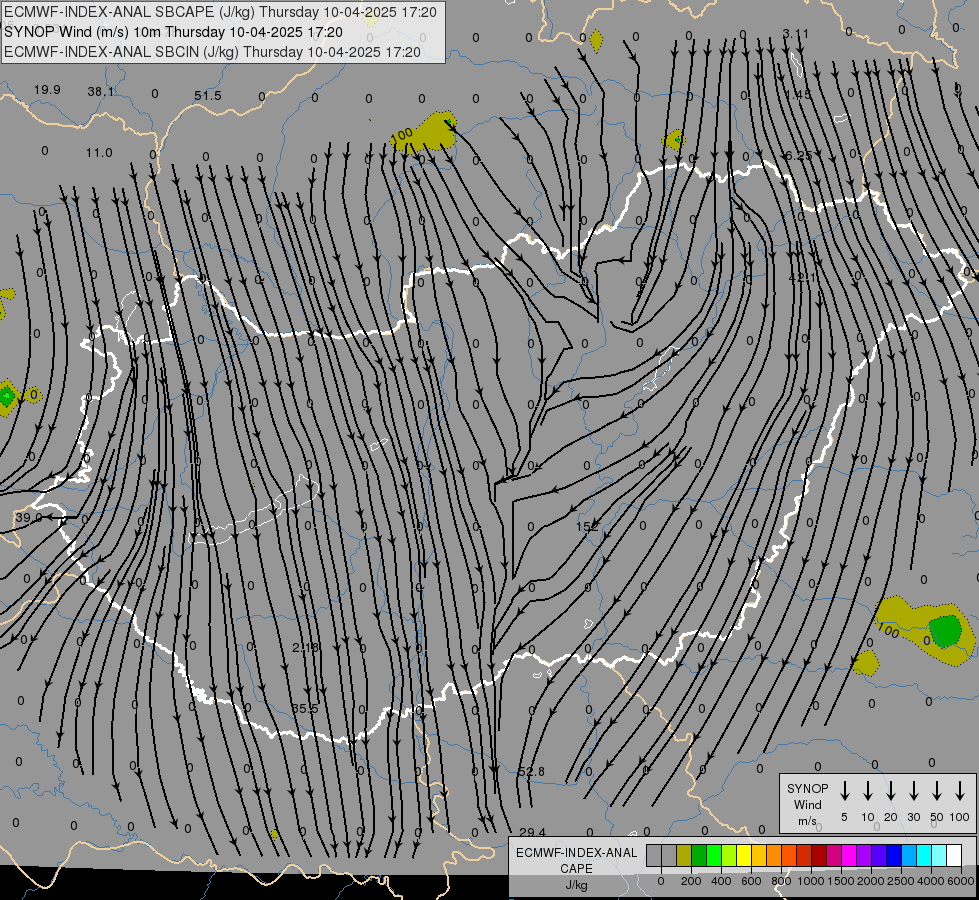The image size is (979, 900).
Task: Click the 1000 tick label on CAPE scale
Action: 810,881
